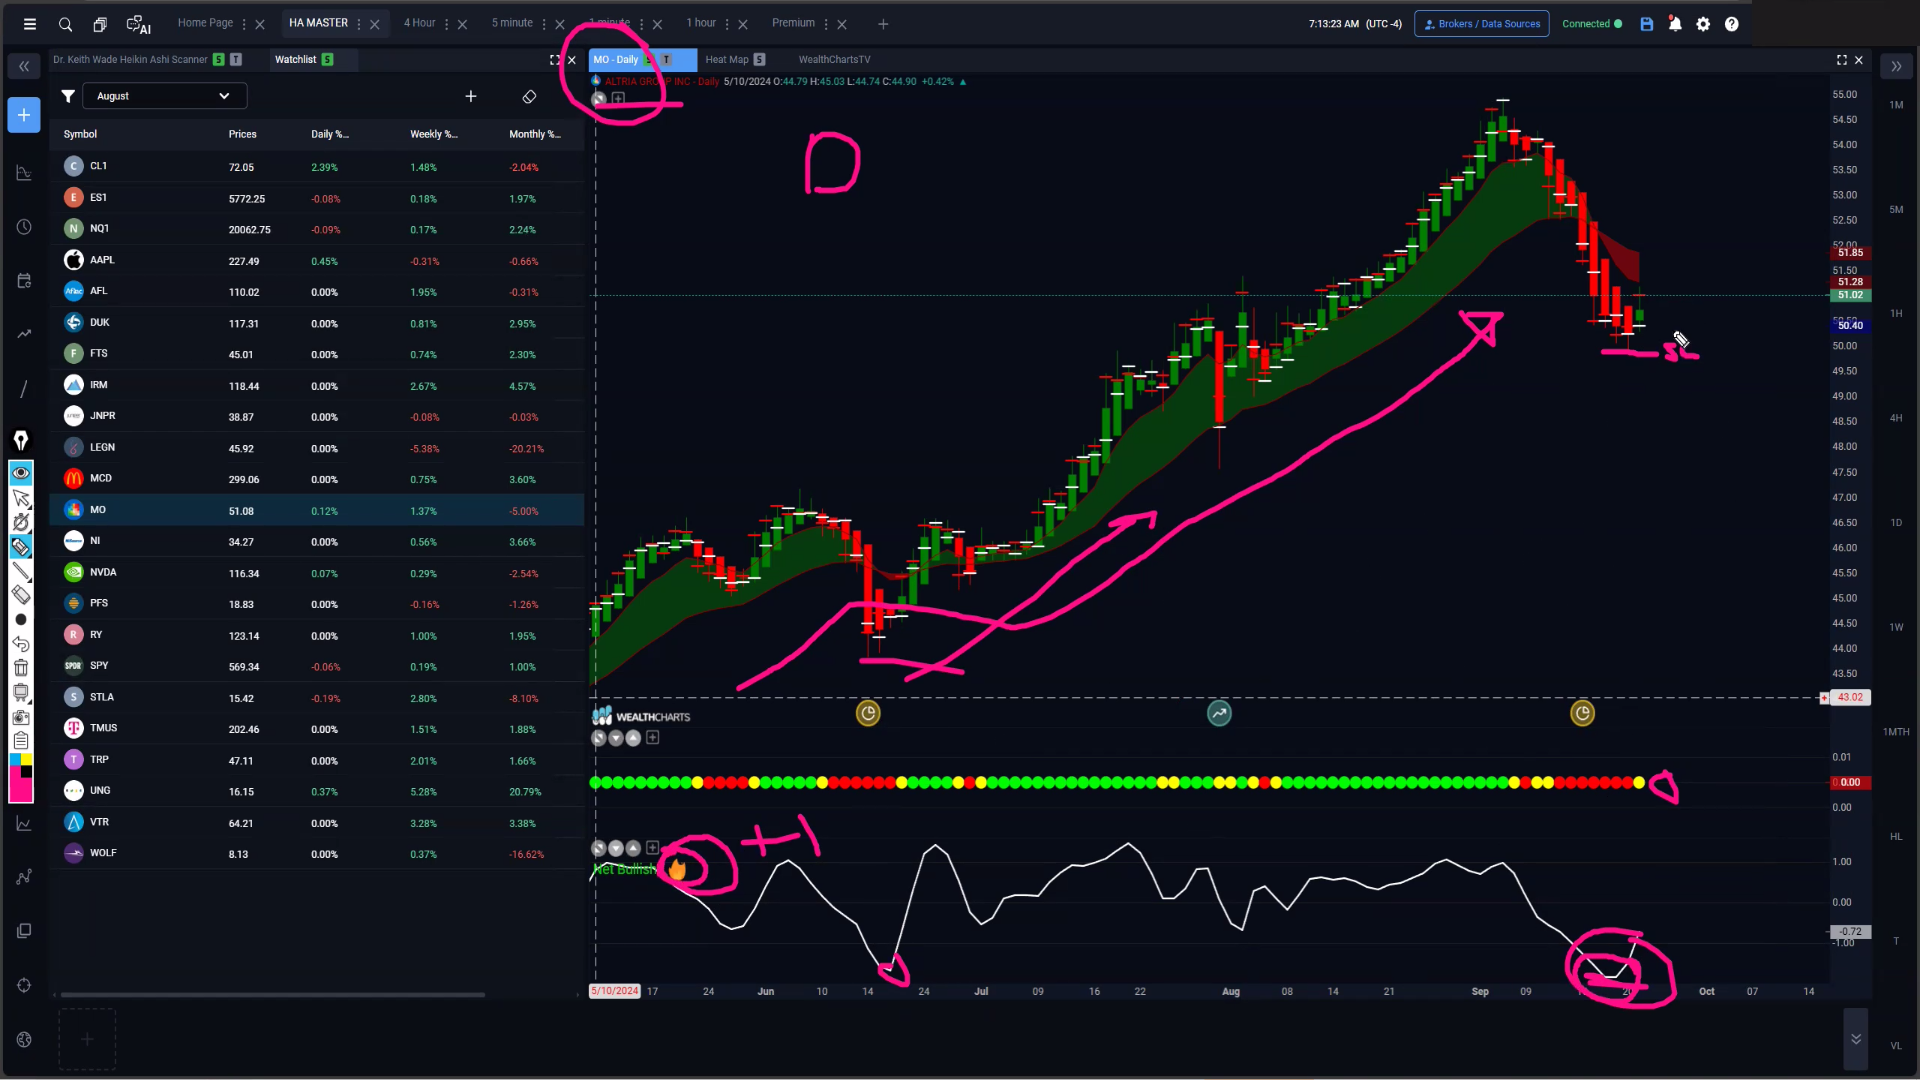Open the help question mark
The image size is (1920, 1080).
click(x=1731, y=24)
